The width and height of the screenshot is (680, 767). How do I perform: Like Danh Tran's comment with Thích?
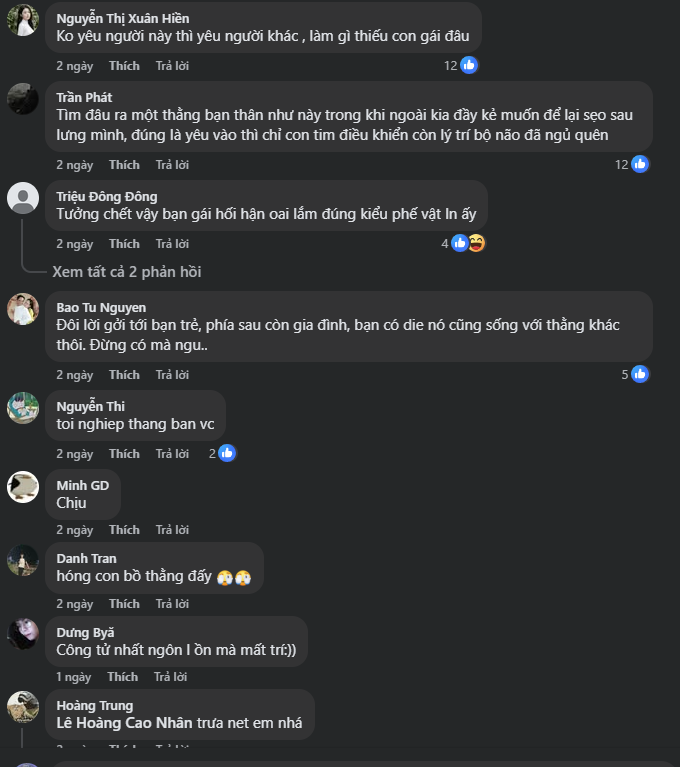coord(124,604)
